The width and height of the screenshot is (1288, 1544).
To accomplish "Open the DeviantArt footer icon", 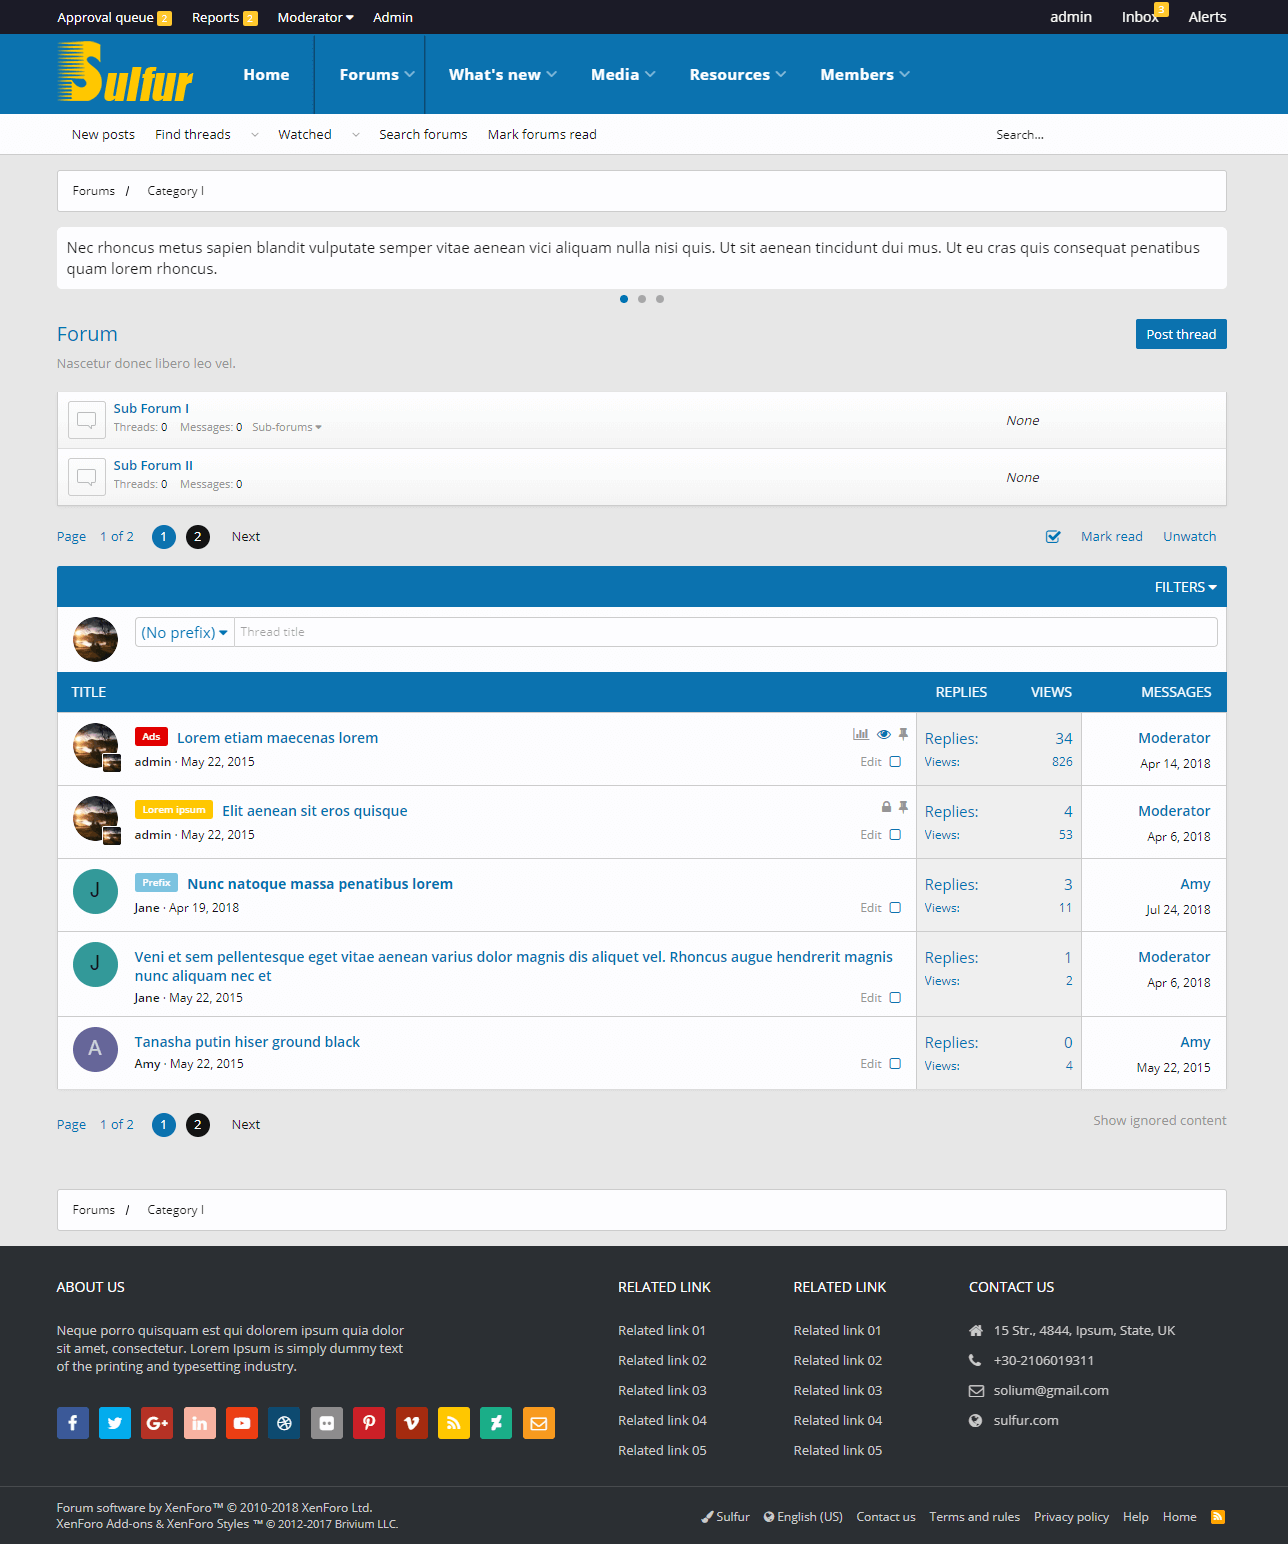I will (496, 1423).
